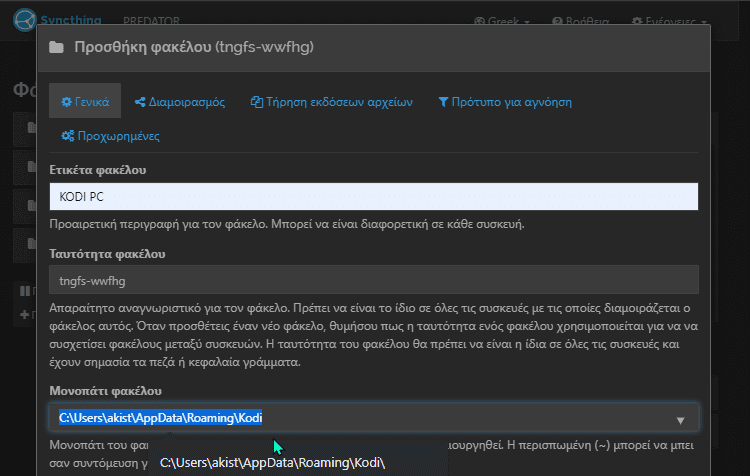Open the Ενέργειες actions menu
Screen dimensions: 750x476
click(669, 22)
